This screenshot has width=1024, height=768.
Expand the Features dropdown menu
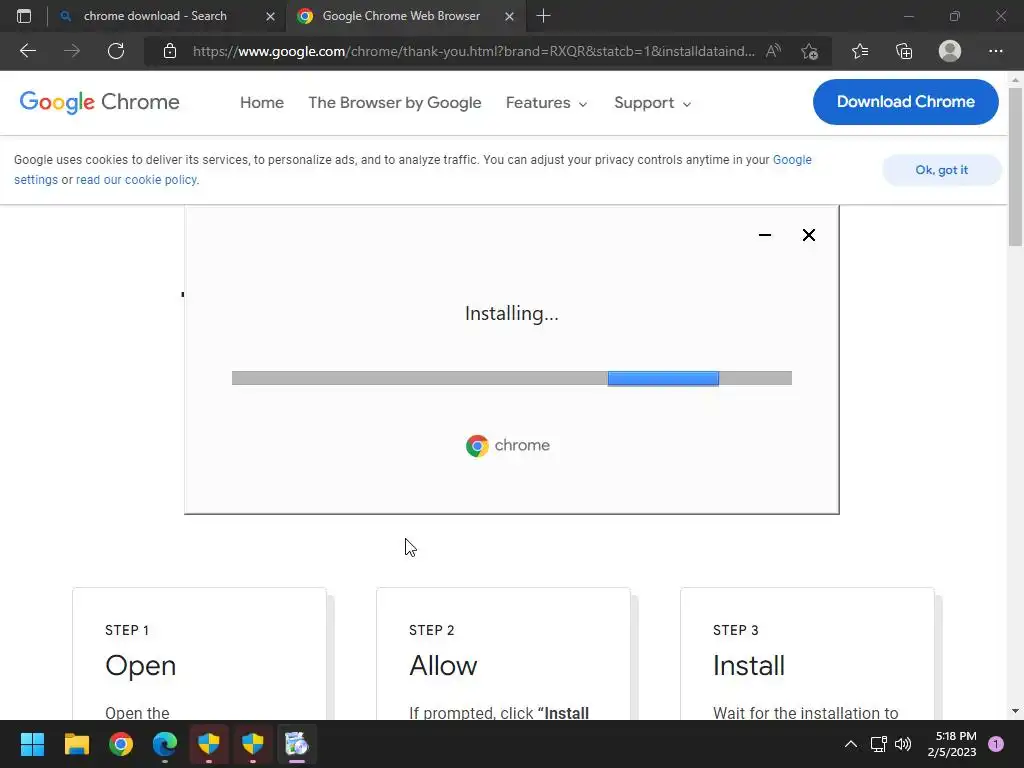(547, 103)
